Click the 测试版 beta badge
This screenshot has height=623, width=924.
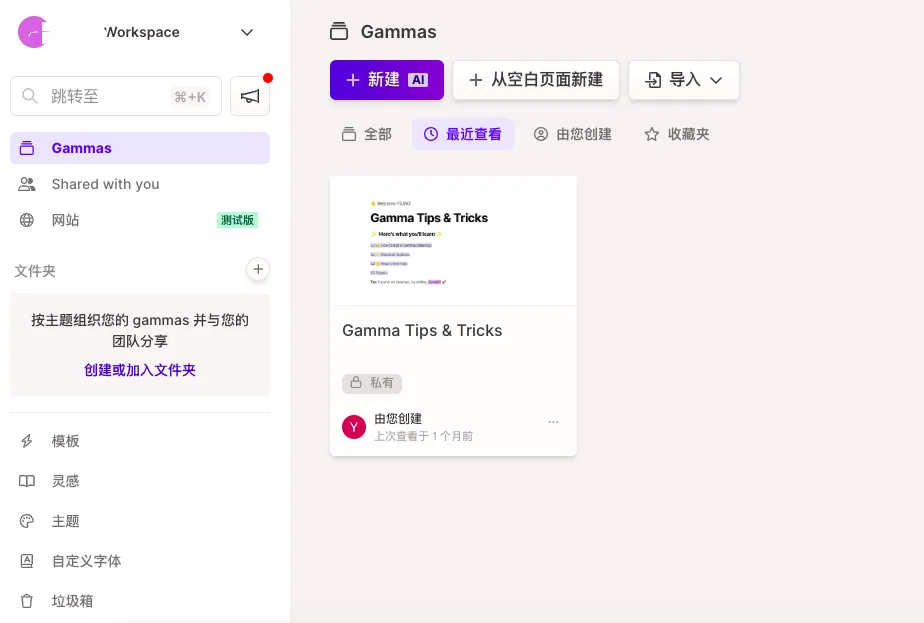[x=237, y=220]
